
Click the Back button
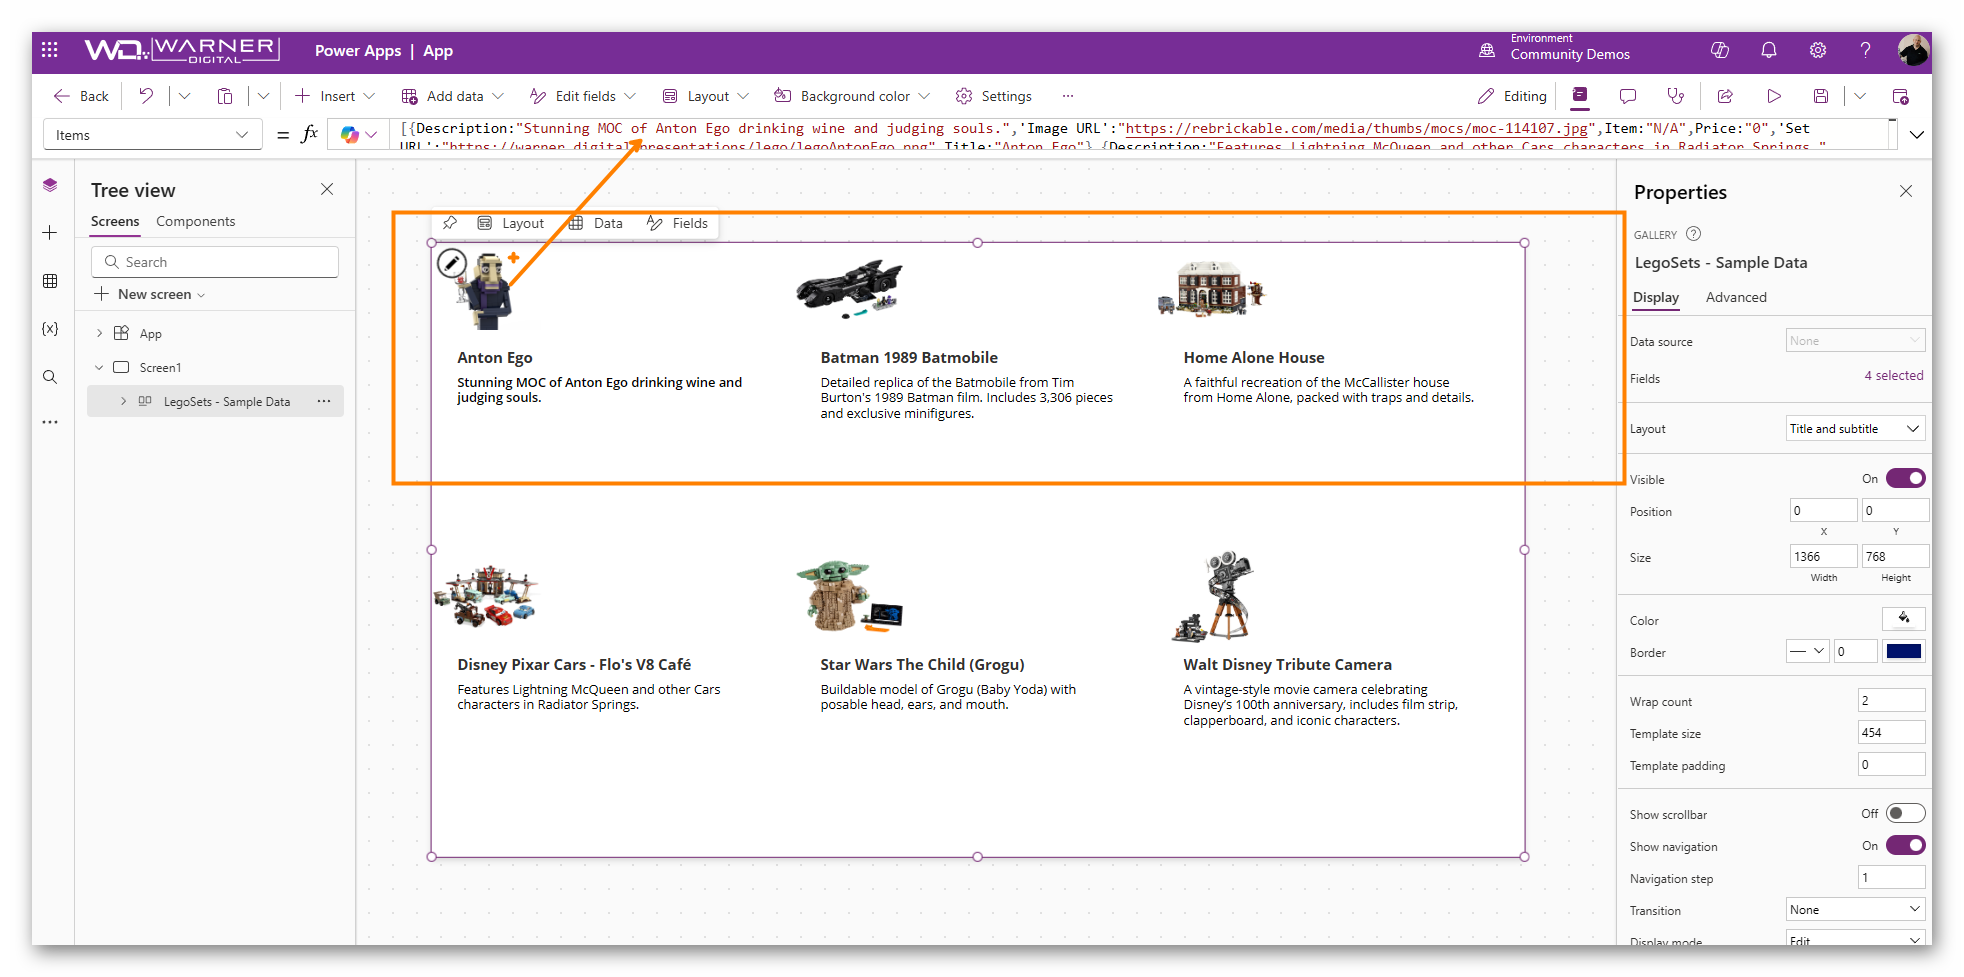point(81,96)
